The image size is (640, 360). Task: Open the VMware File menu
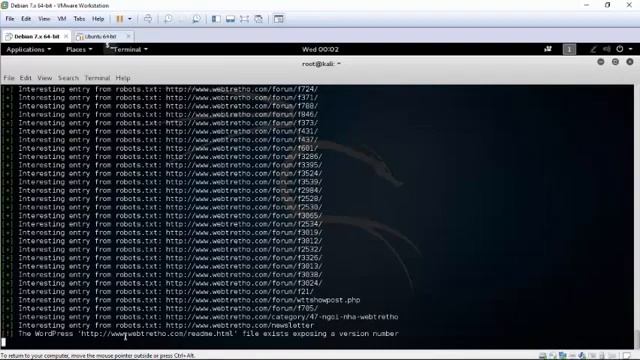(9, 19)
